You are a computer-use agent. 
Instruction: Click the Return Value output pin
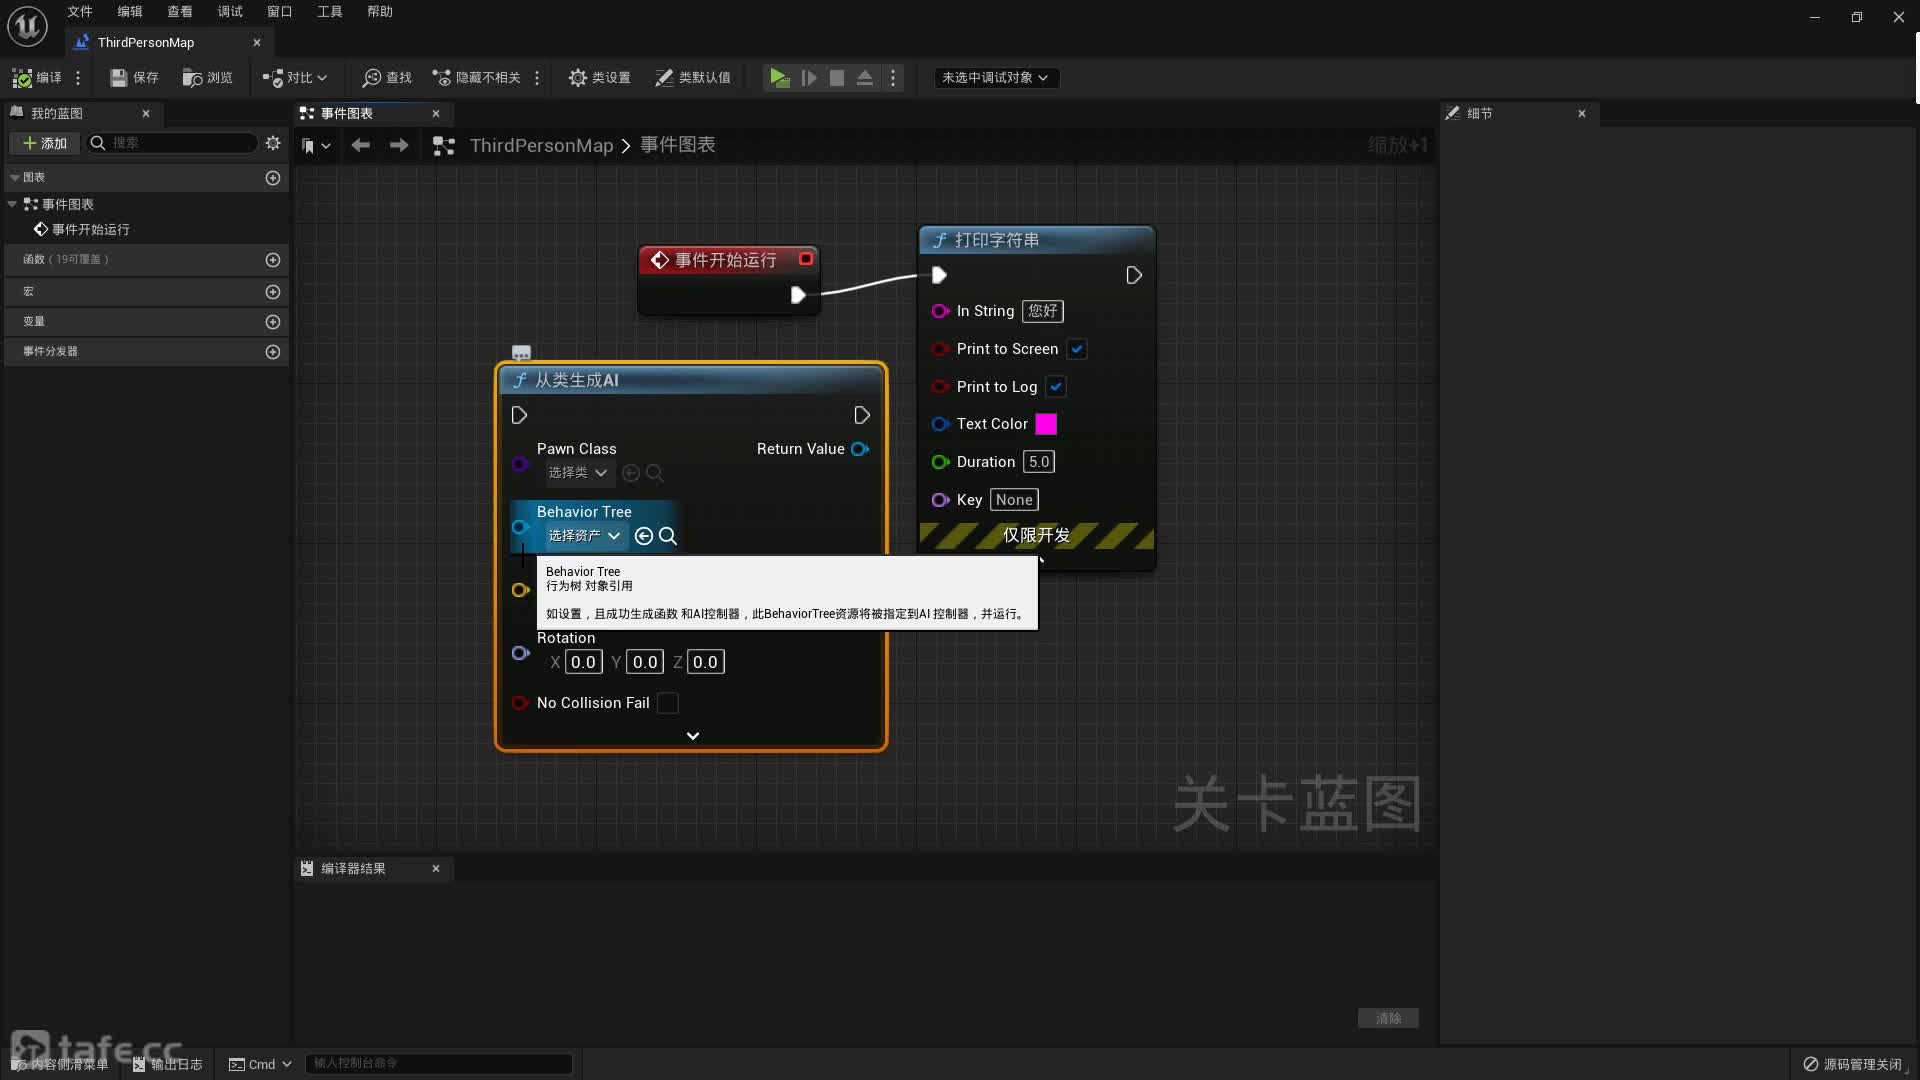click(x=860, y=449)
